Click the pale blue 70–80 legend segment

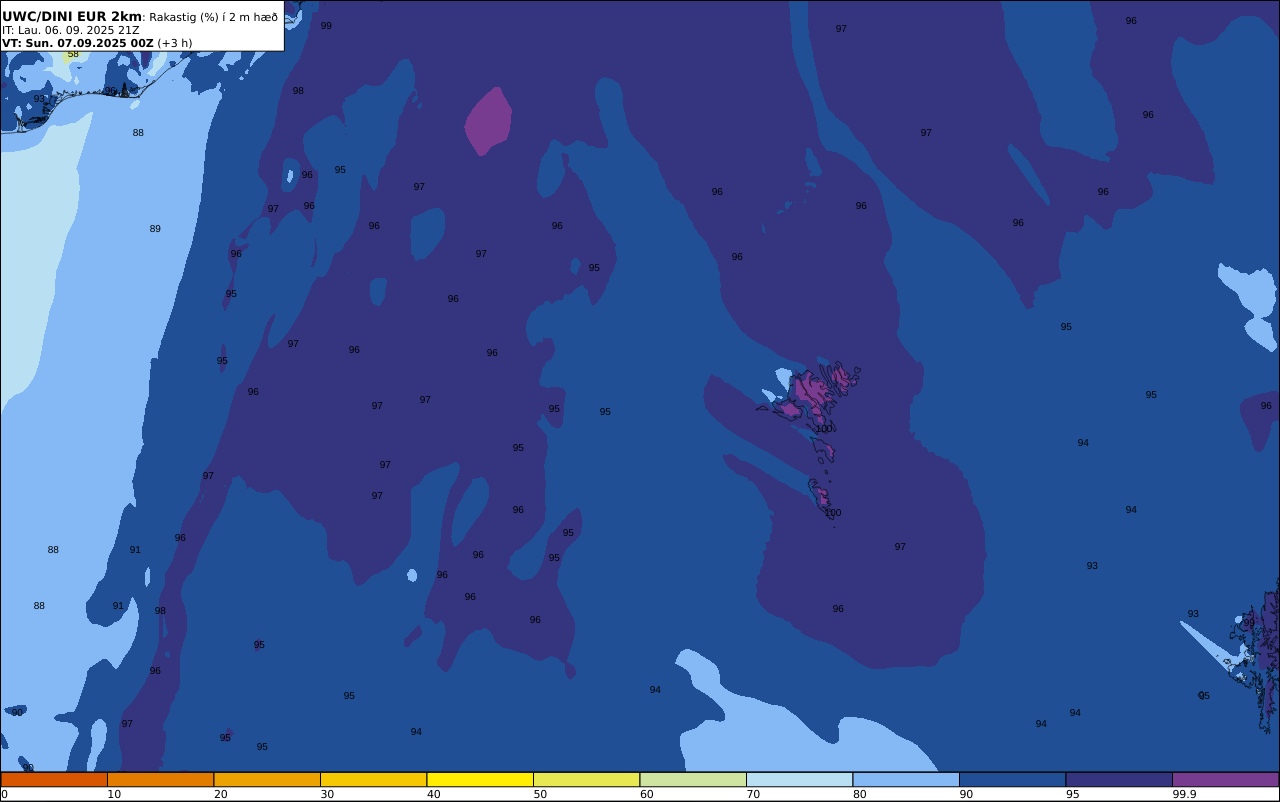[799, 779]
